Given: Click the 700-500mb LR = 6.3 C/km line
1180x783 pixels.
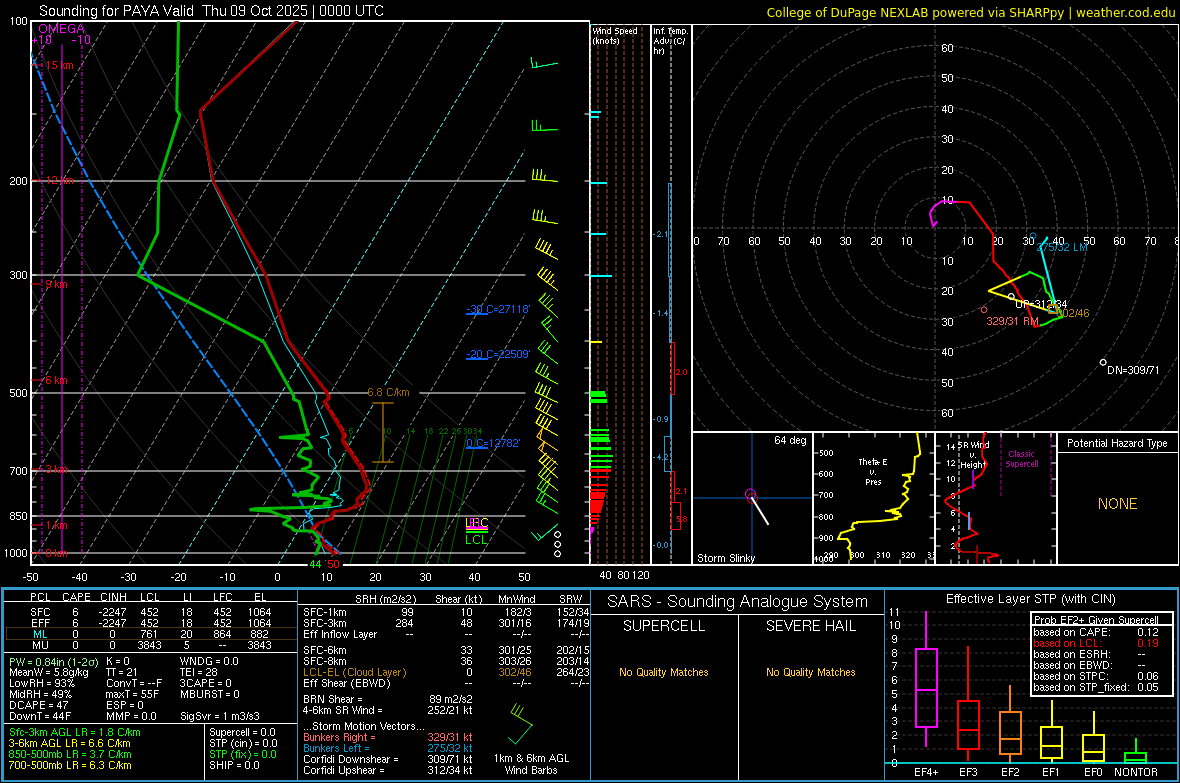Looking at the screenshot, I should tap(70, 765).
